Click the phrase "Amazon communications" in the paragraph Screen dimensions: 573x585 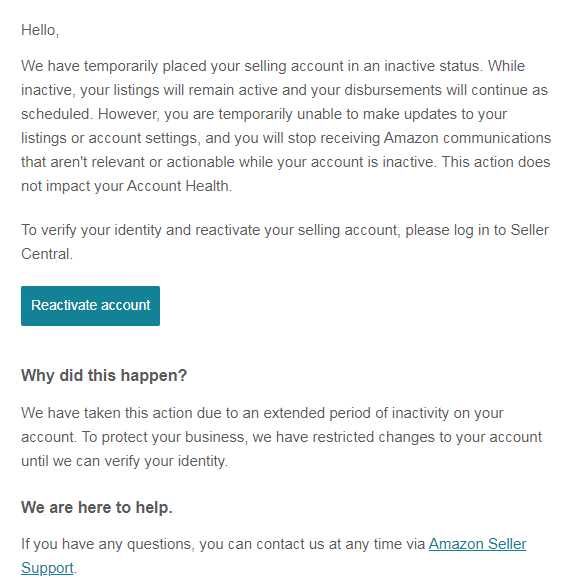tap(467, 138)
